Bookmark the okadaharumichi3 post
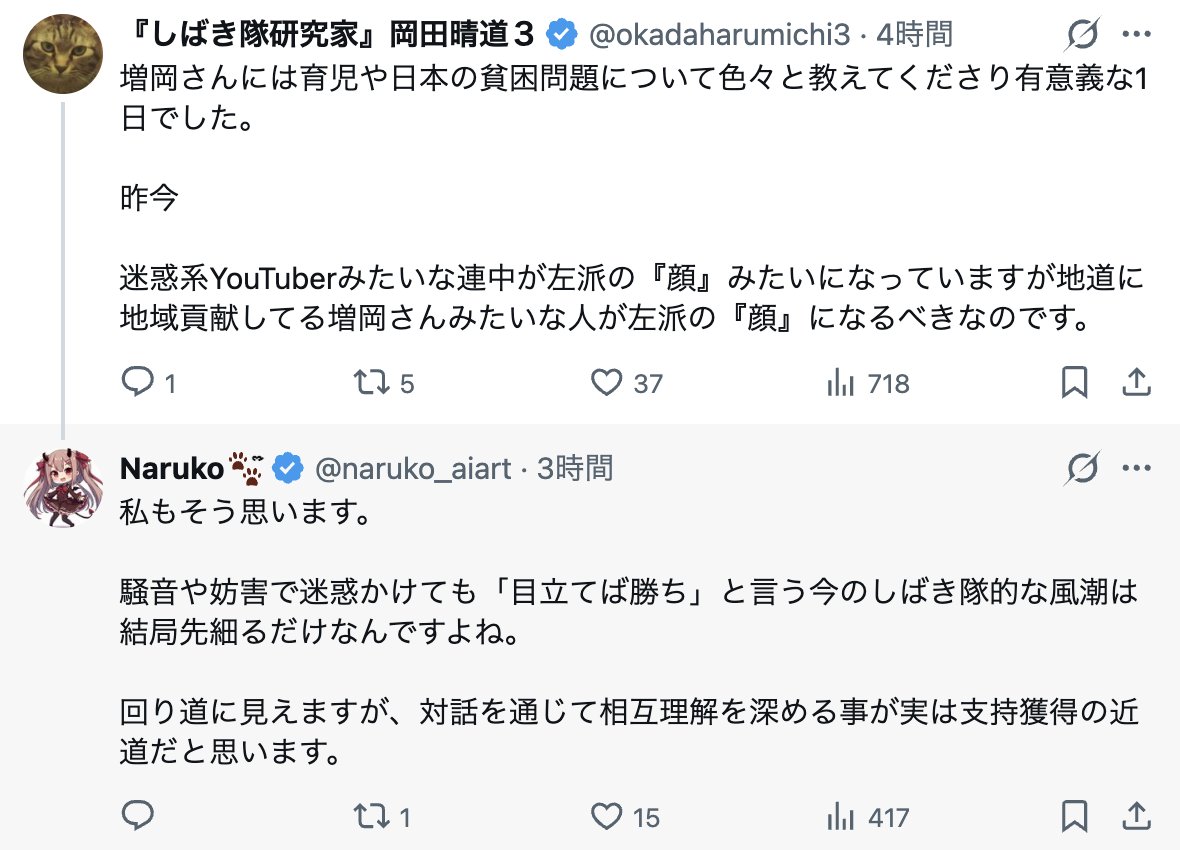Viewport: 1180px width, 850px height. click(x=1074, y=382)
